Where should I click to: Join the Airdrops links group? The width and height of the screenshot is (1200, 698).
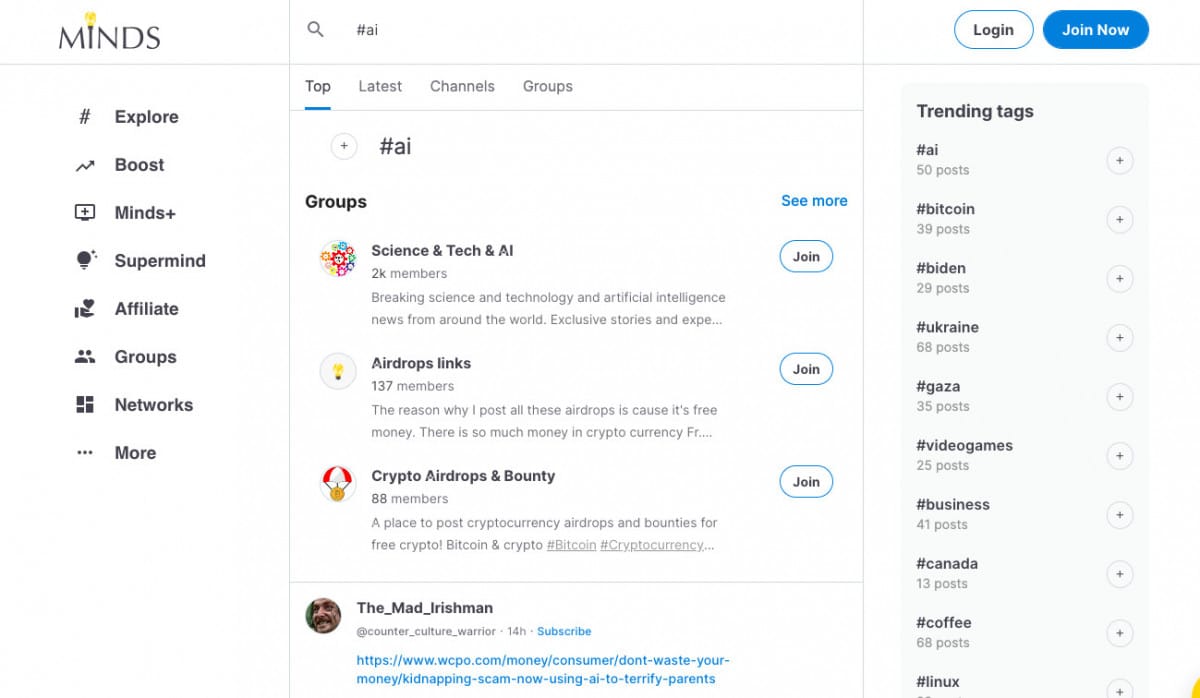806,369
